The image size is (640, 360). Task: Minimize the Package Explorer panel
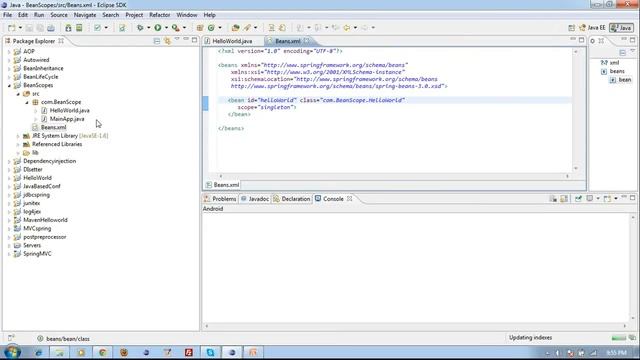[186, 40]
